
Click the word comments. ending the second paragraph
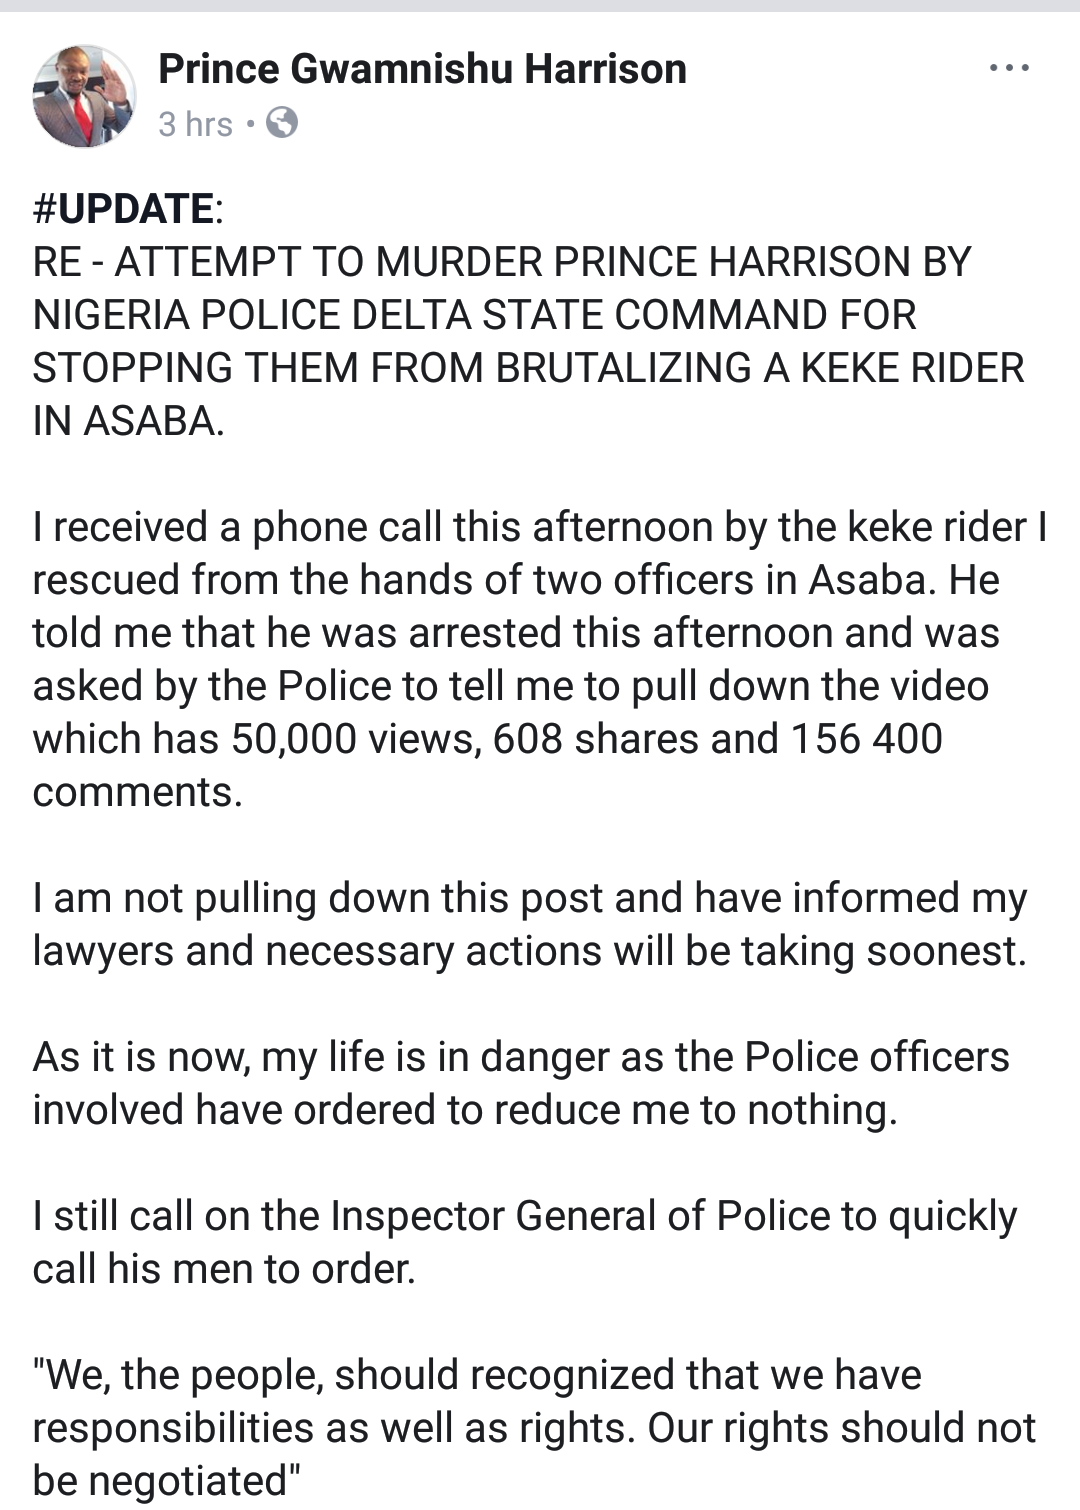pyautogui.click(x=138, y=792)
